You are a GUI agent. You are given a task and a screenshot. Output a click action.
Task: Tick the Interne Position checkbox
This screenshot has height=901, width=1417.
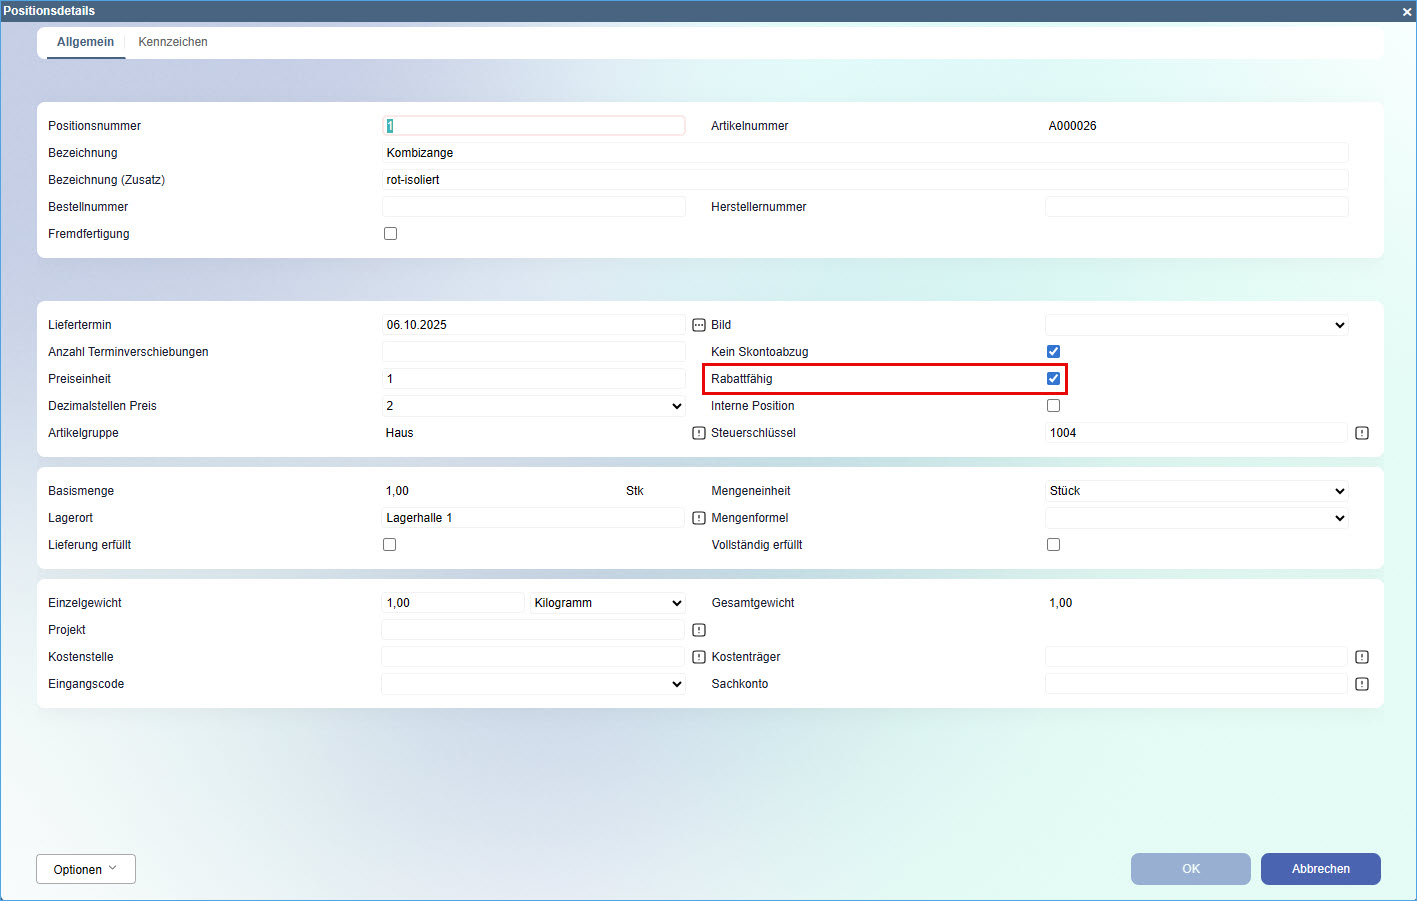[1053, 406]
